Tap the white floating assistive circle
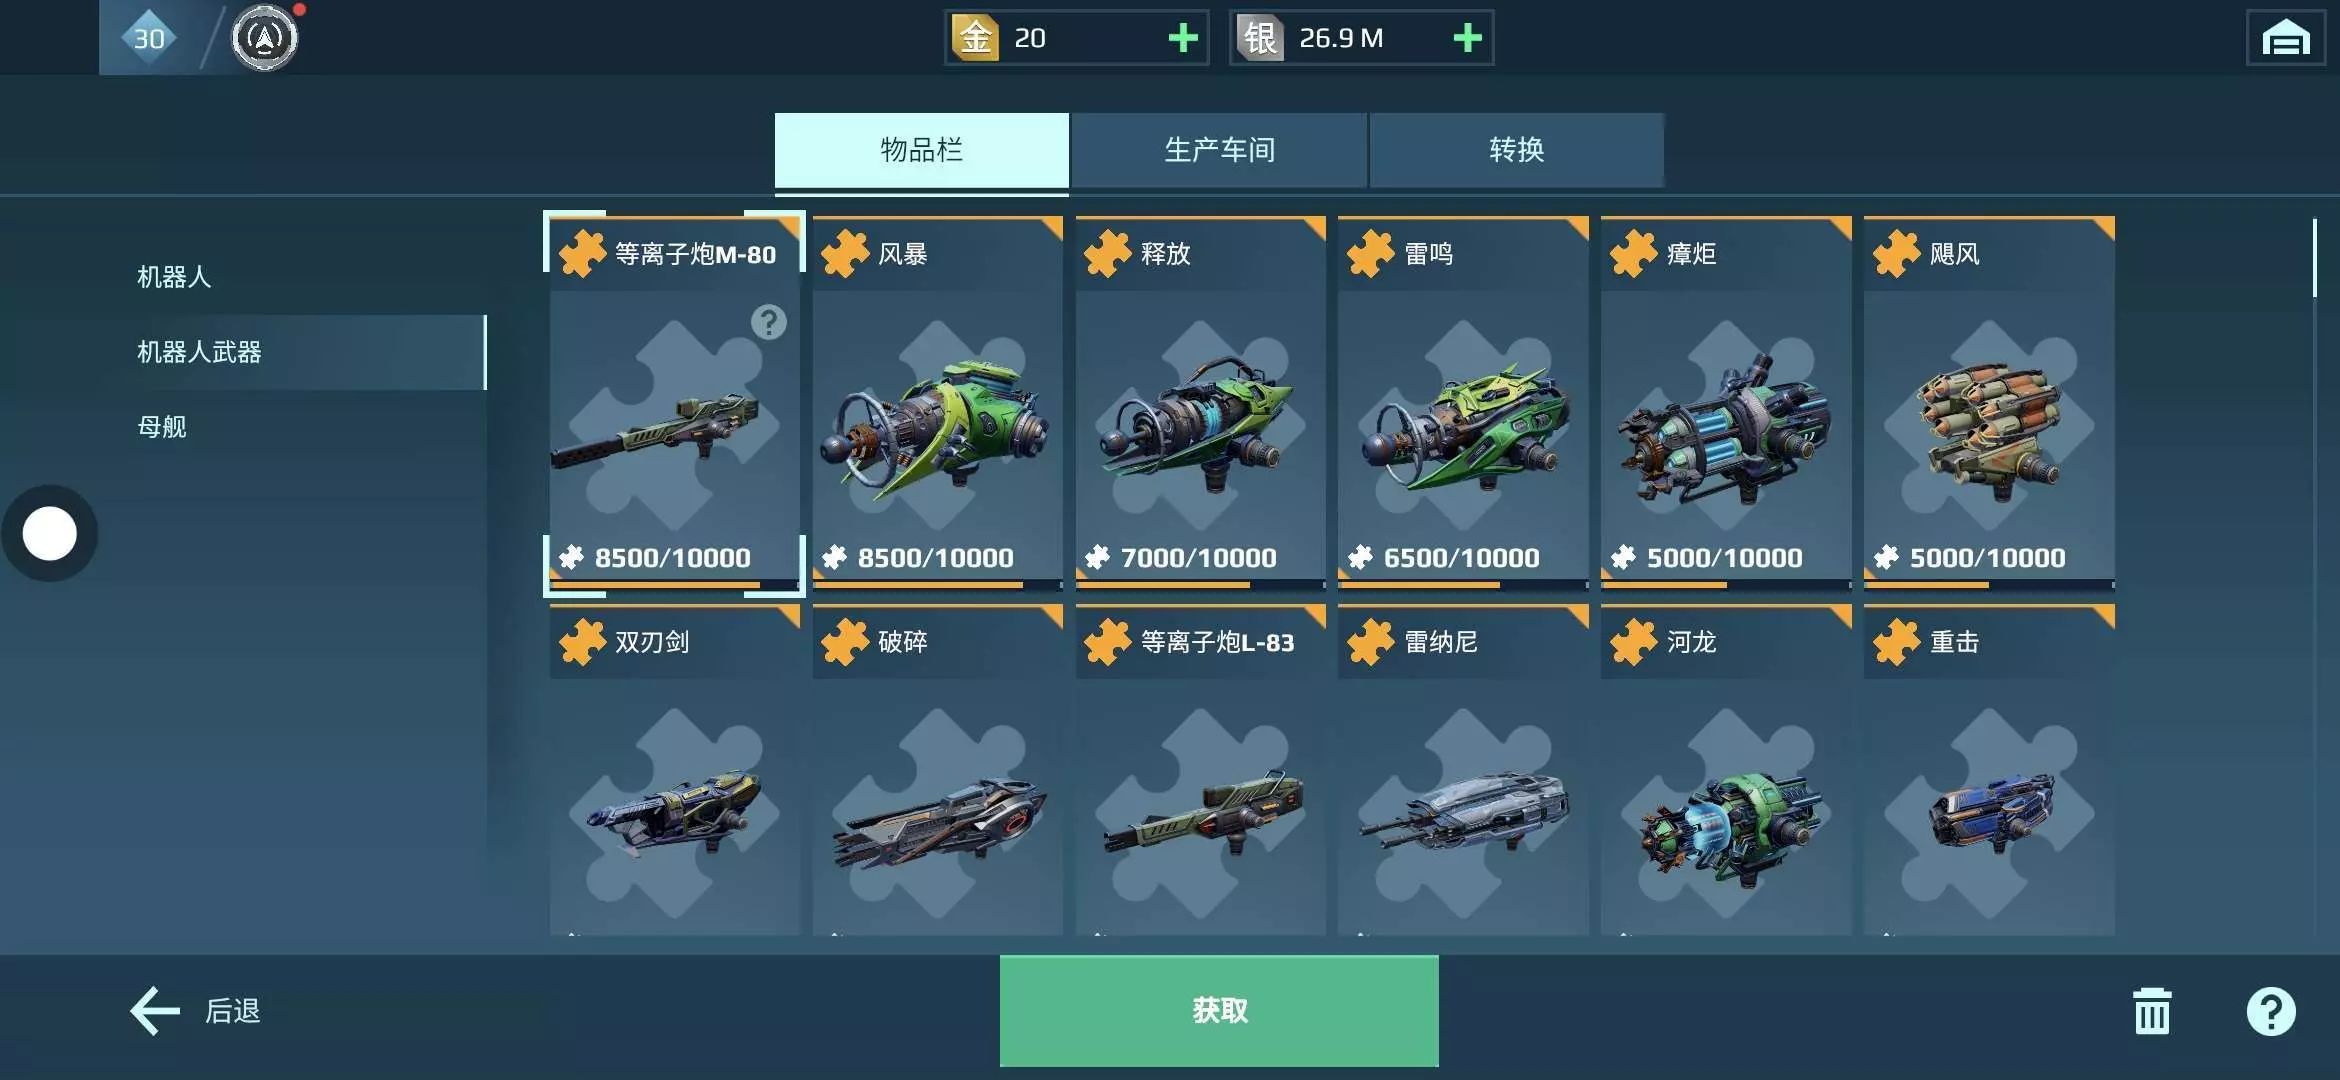Viewport: 2340px width, 1080px height. pos(49,533)
